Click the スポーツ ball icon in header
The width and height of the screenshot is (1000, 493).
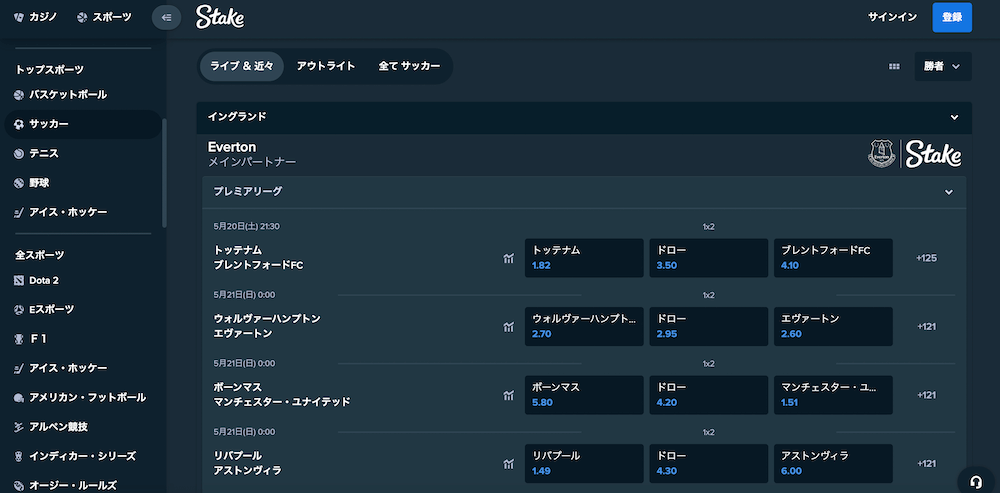click(82, 18)
